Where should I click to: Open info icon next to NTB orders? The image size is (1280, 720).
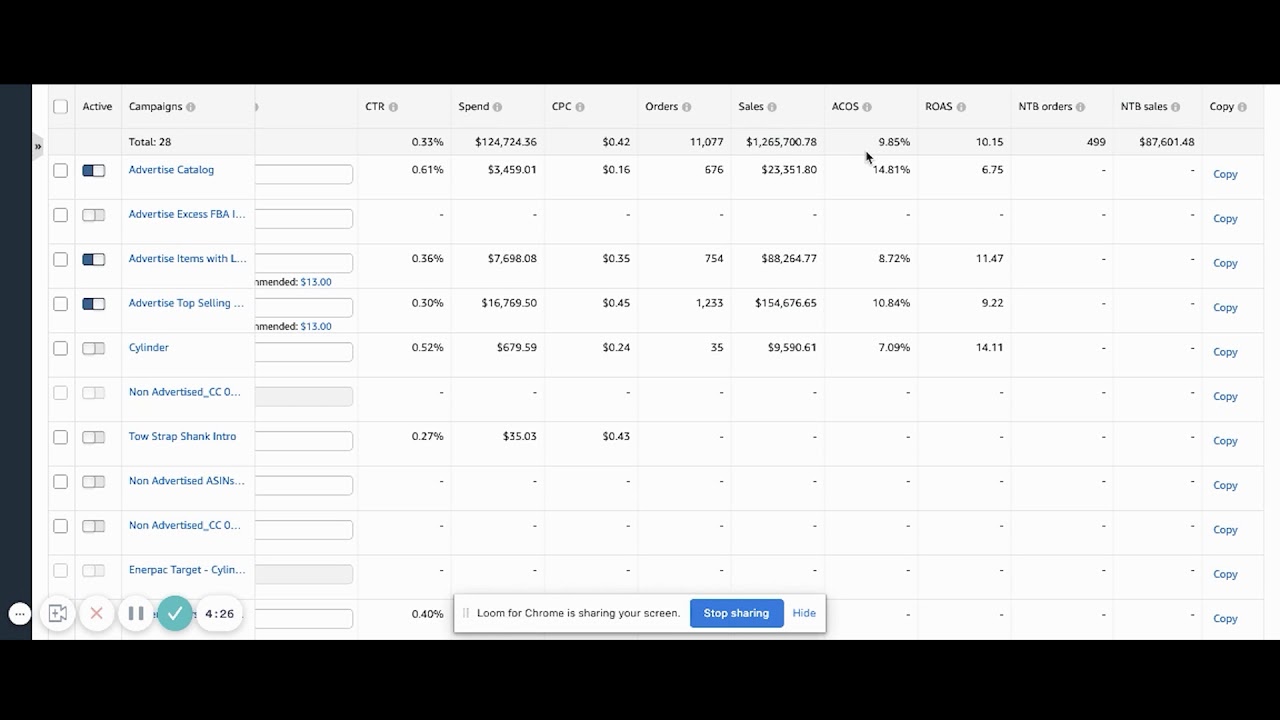click(1081, 107)
